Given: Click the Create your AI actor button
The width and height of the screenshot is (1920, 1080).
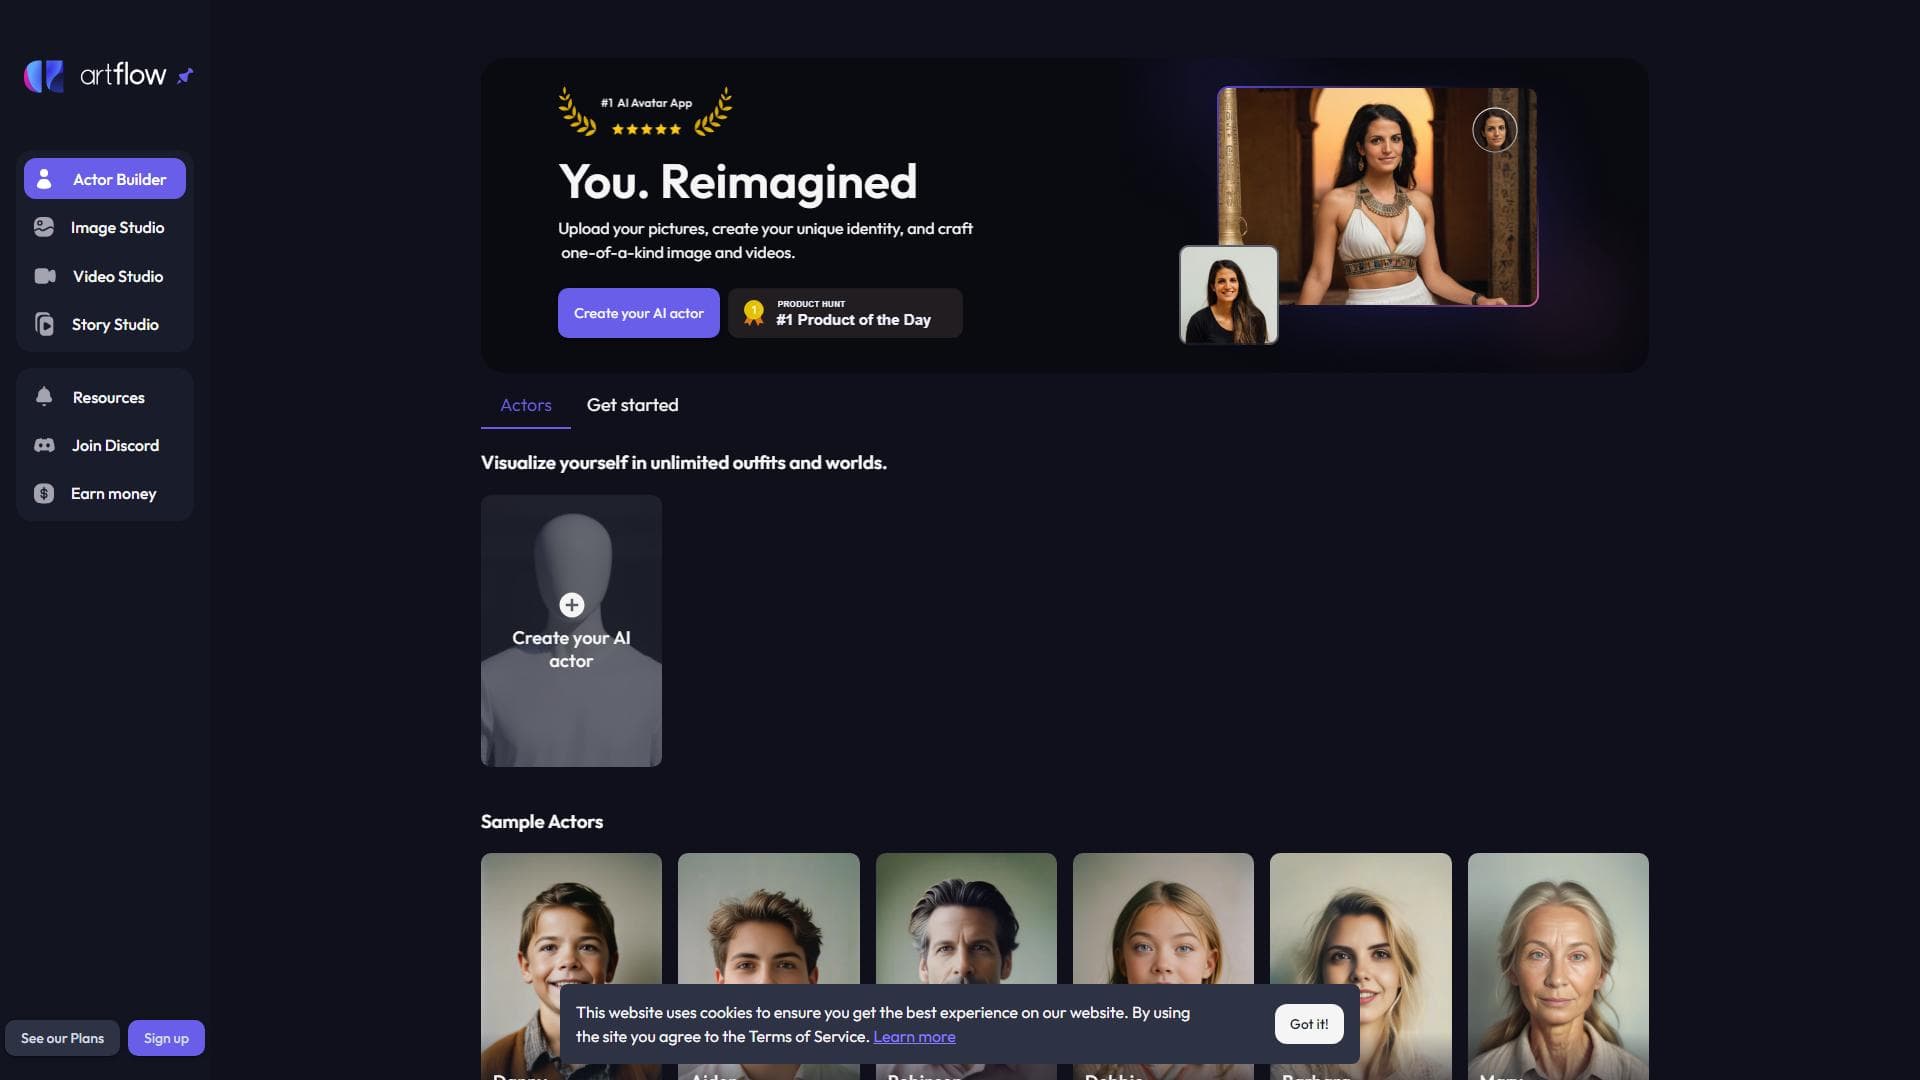Looking at the screenshot, I should point(639,313).
